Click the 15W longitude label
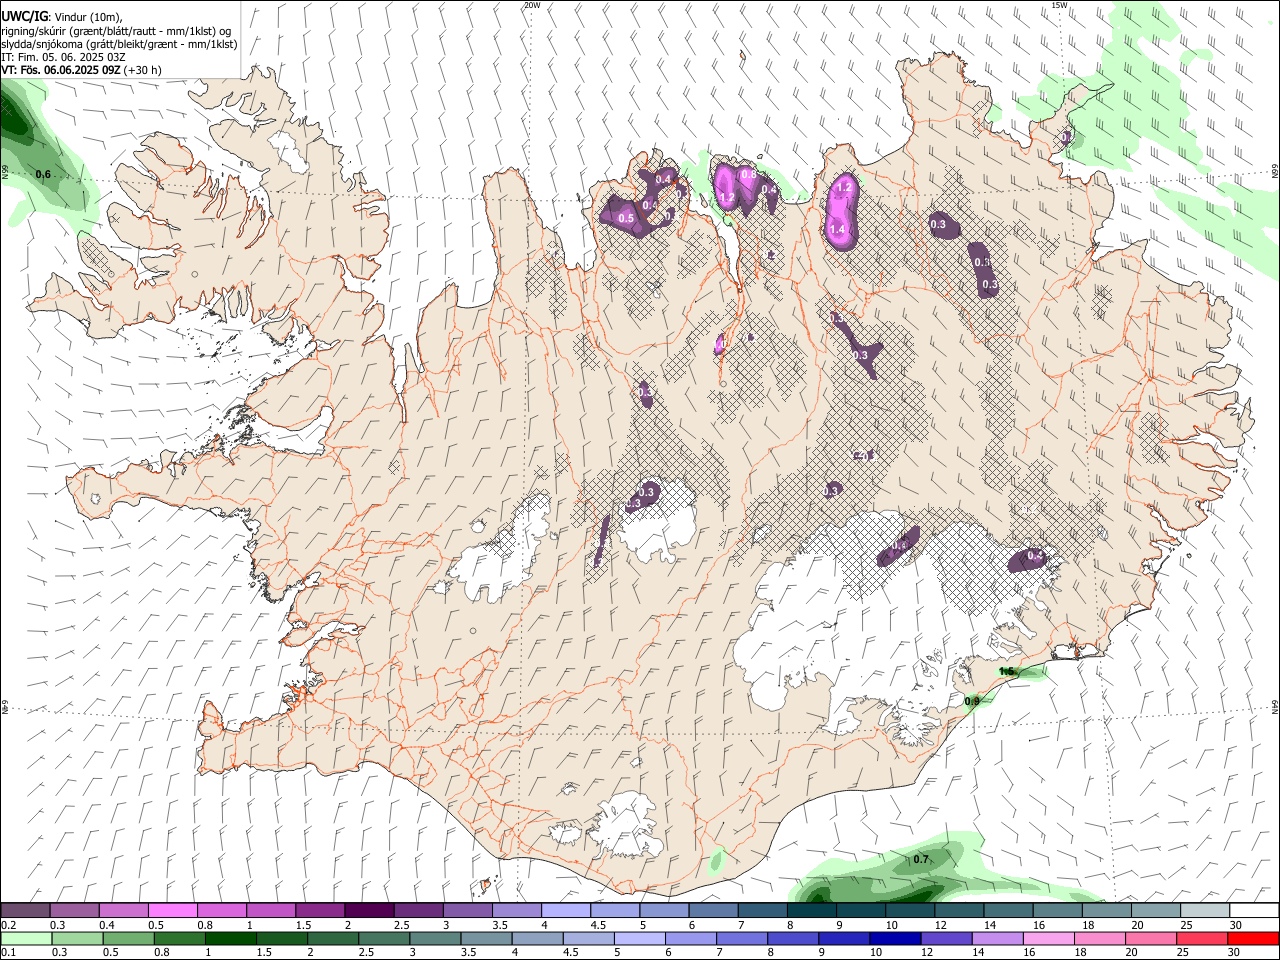The image size is (1280, 960). tap(1059, 5)
